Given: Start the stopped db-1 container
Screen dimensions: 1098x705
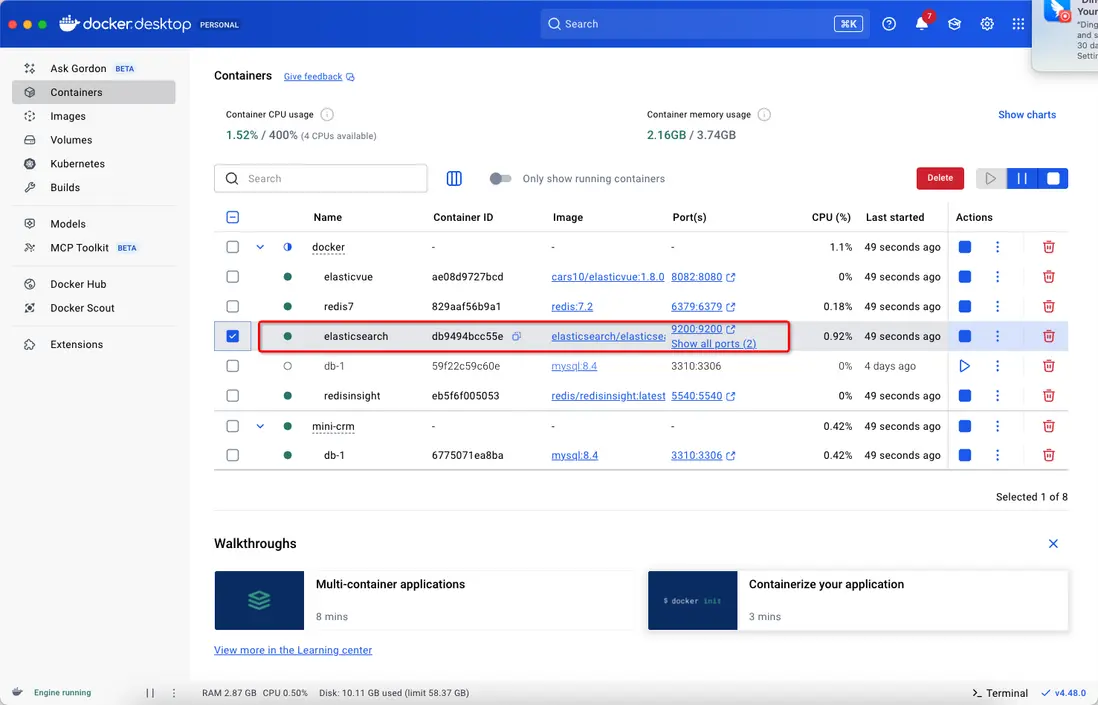Looking at the screenshot, I should [965, 366].
